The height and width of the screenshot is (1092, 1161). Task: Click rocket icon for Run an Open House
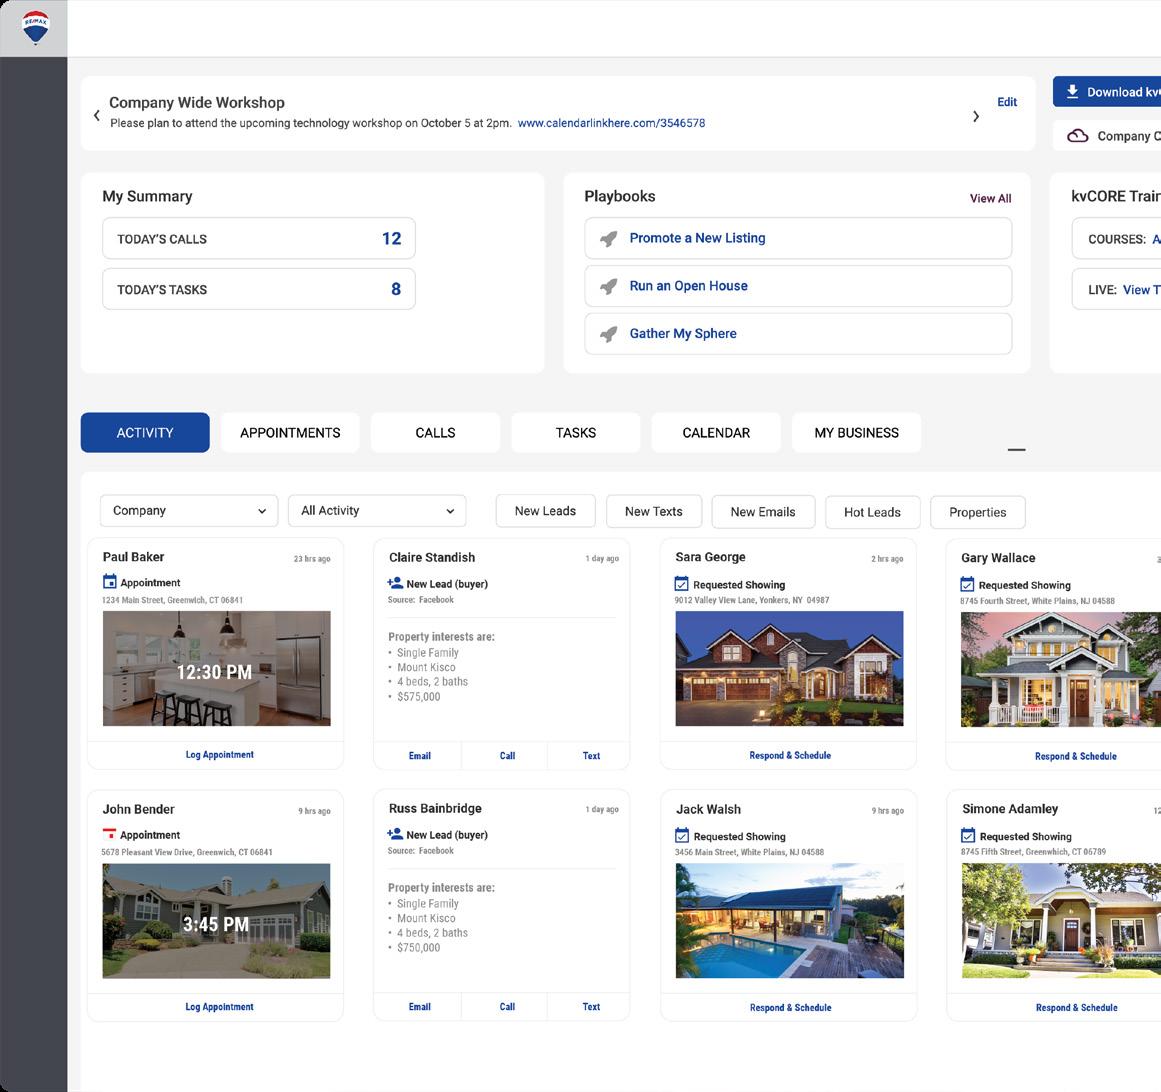[x=609, y=287]
